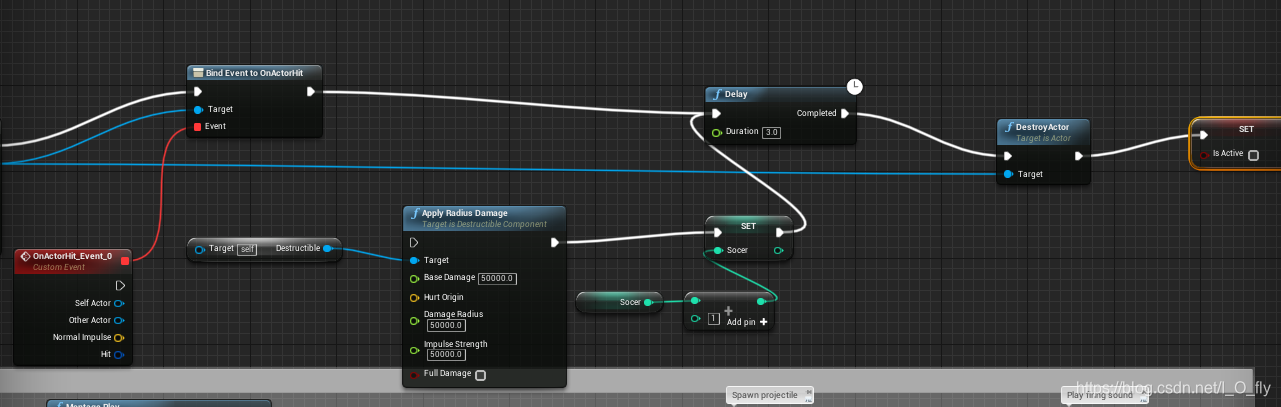The width and height of the screenshot is (1281, 407).
Task: Select the exec input pin on Bind Event node
Action: point(198,91)
